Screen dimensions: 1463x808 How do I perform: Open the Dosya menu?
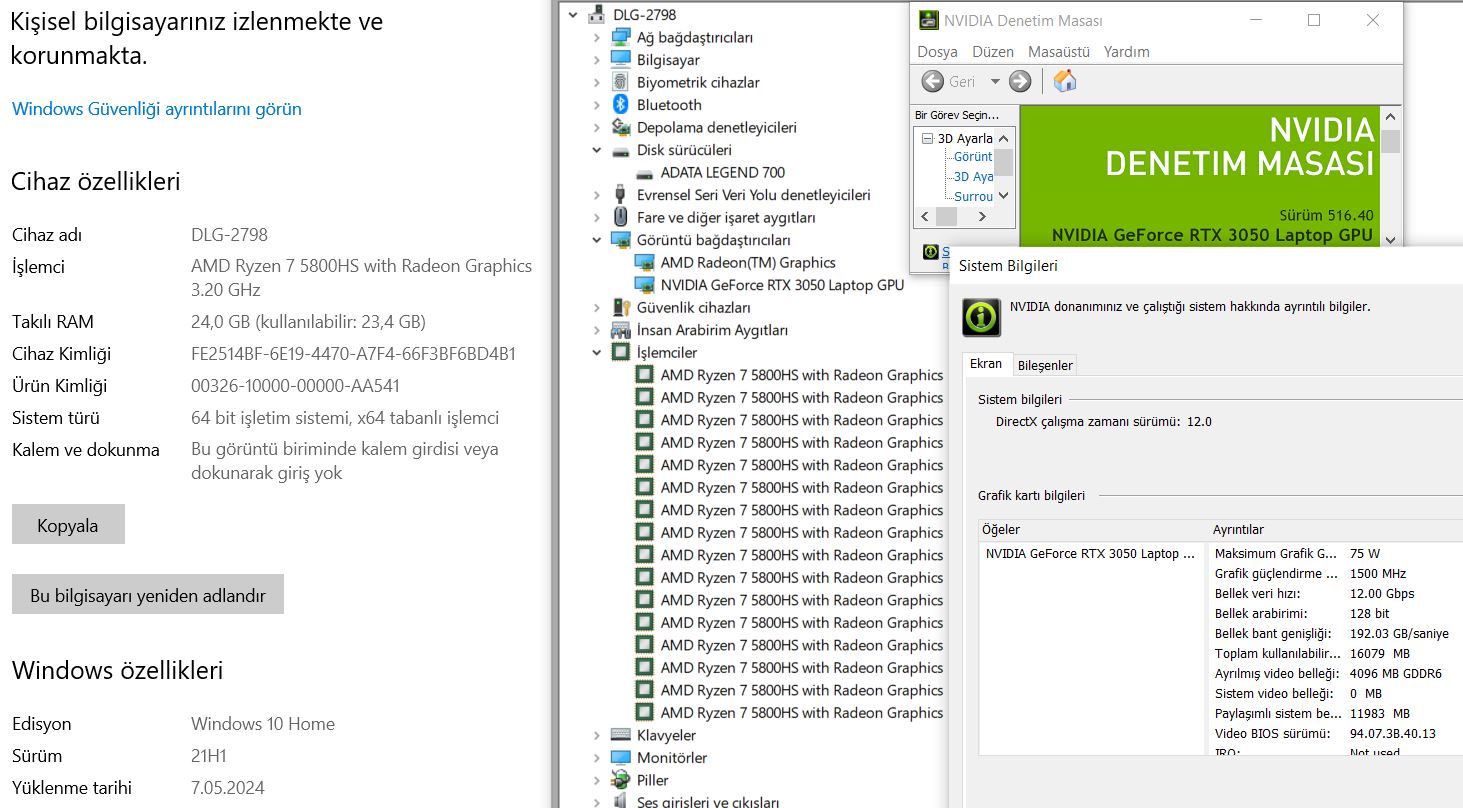[937, 51]
